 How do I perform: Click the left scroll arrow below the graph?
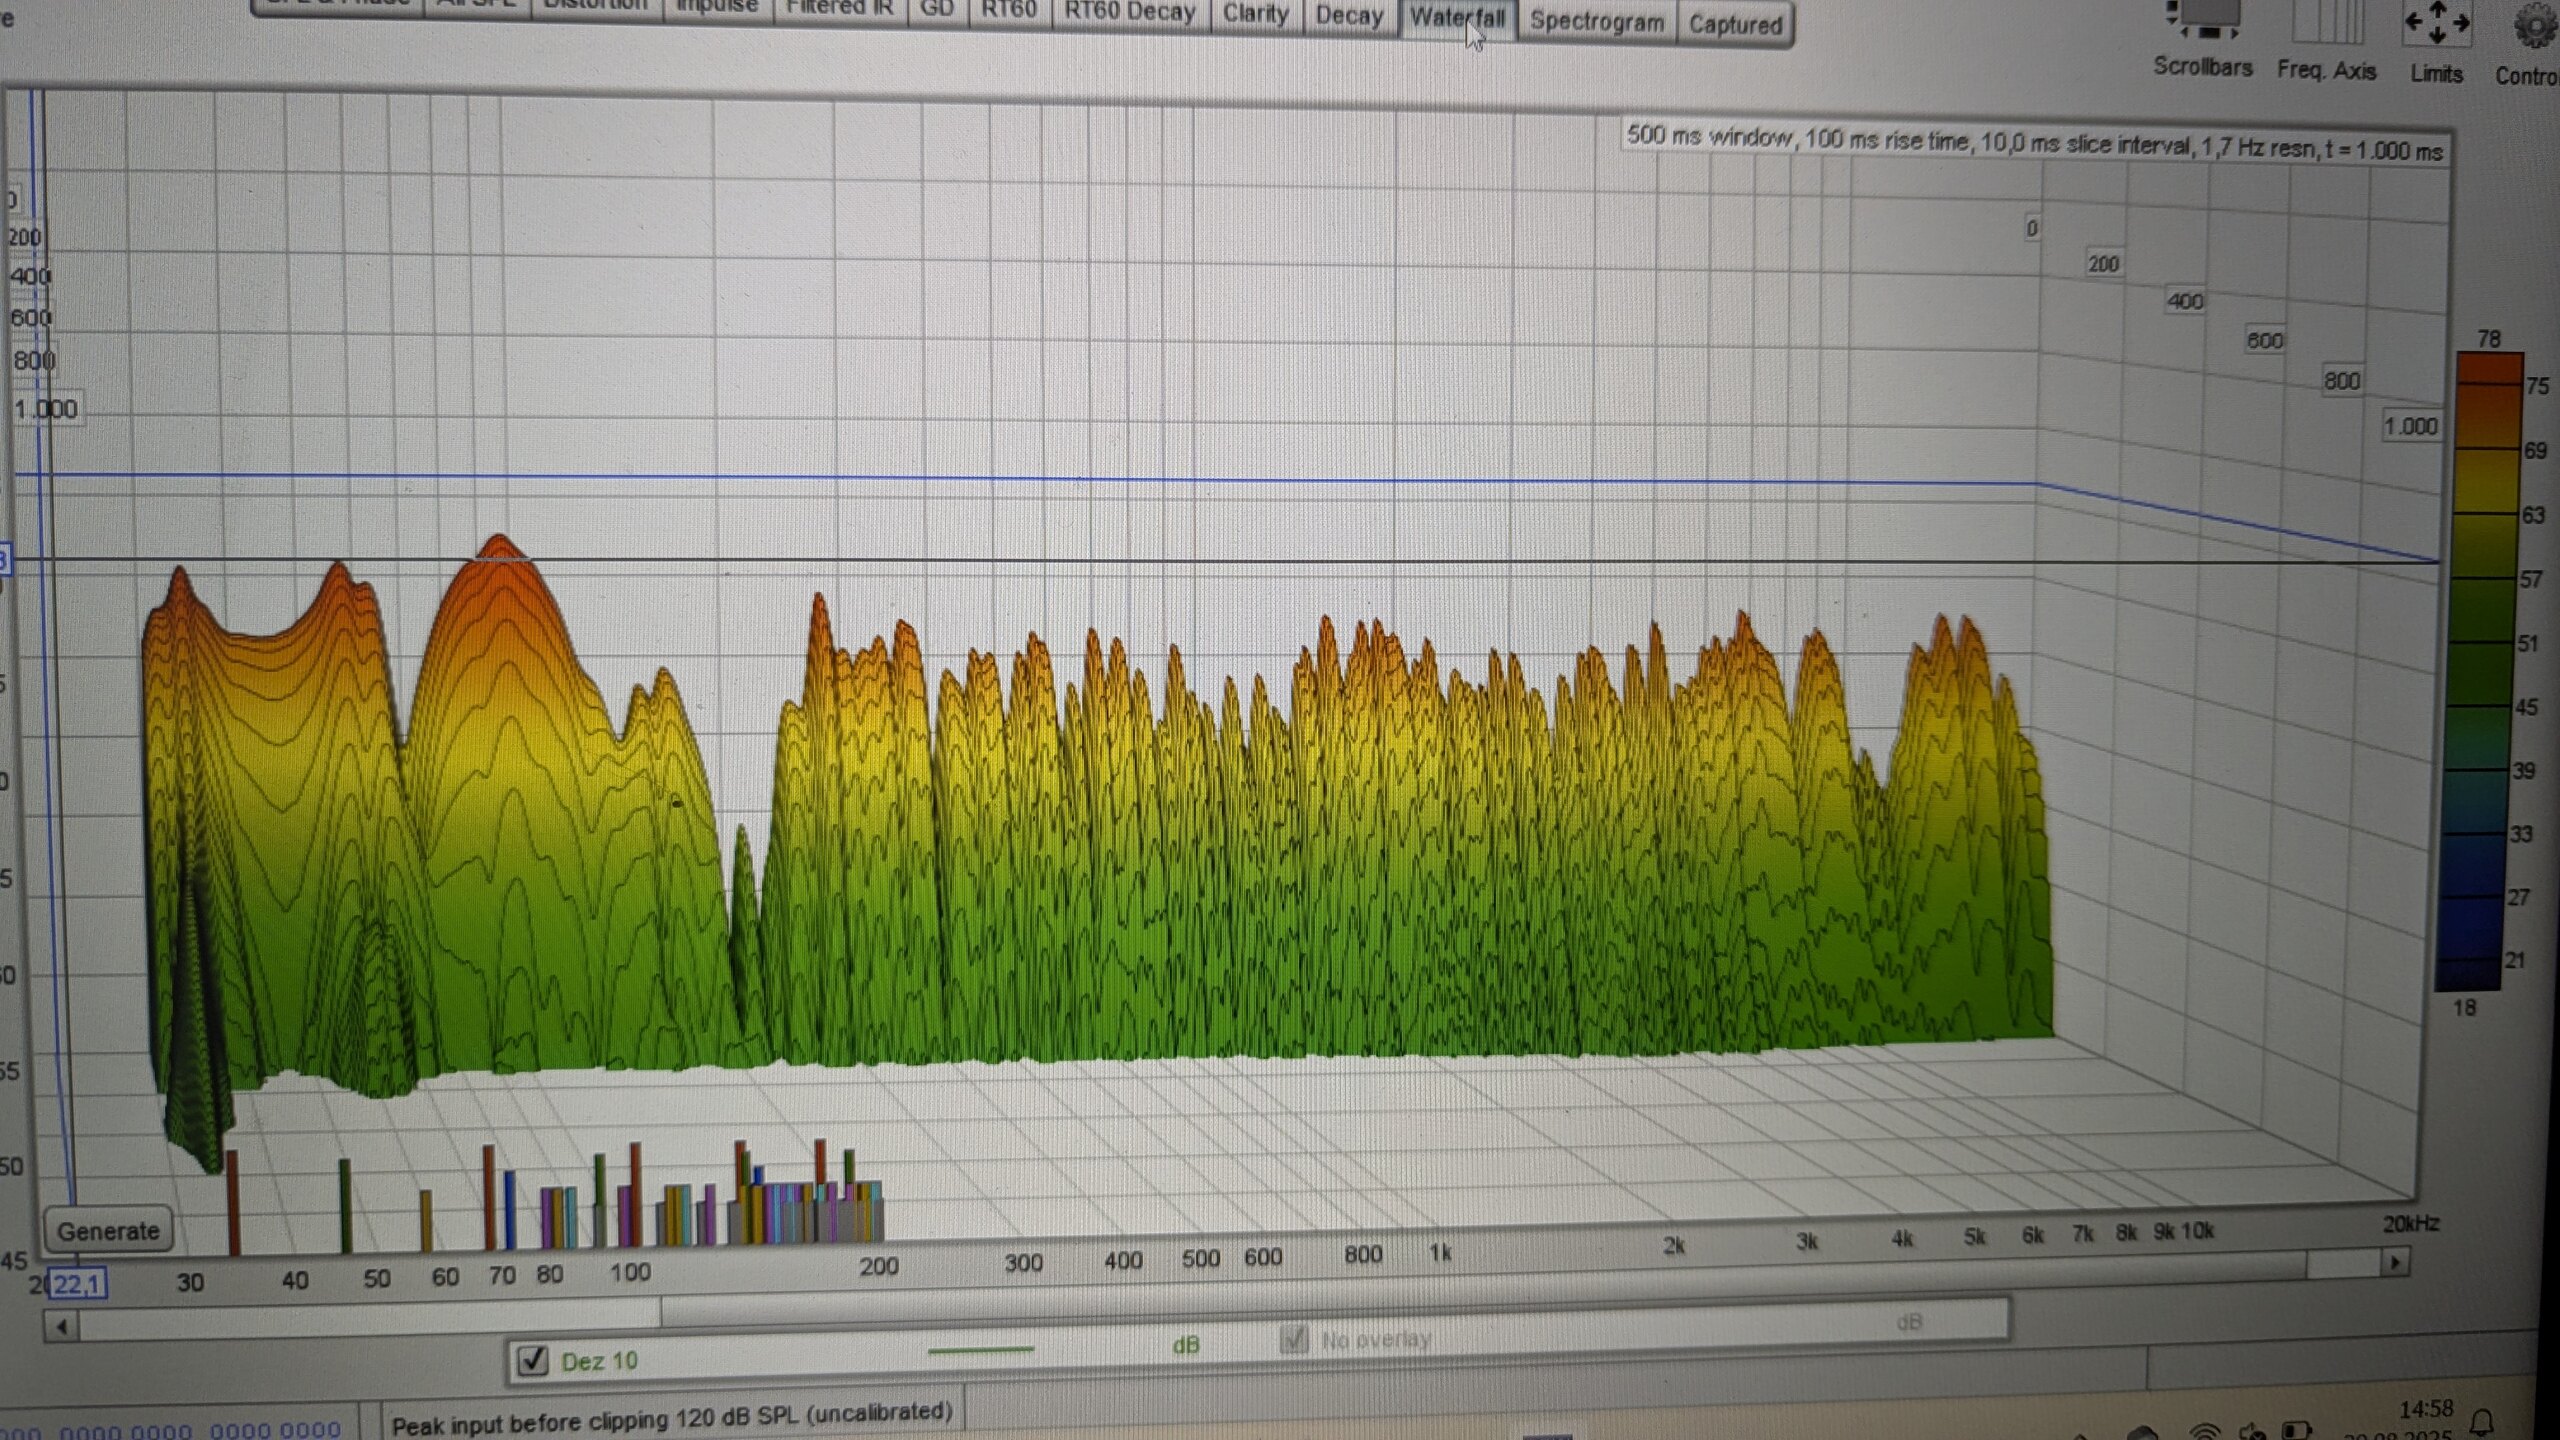pyautogui.click(x=62, y=1327)
